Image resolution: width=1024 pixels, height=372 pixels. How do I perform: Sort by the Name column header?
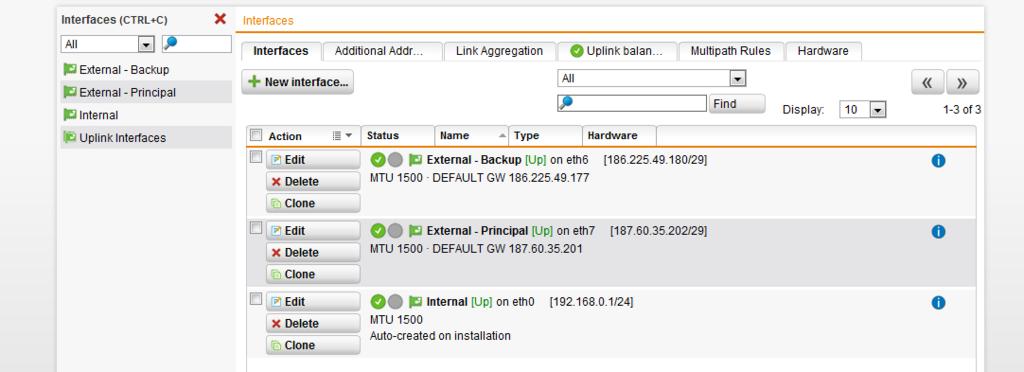click(x=472, y=136)
